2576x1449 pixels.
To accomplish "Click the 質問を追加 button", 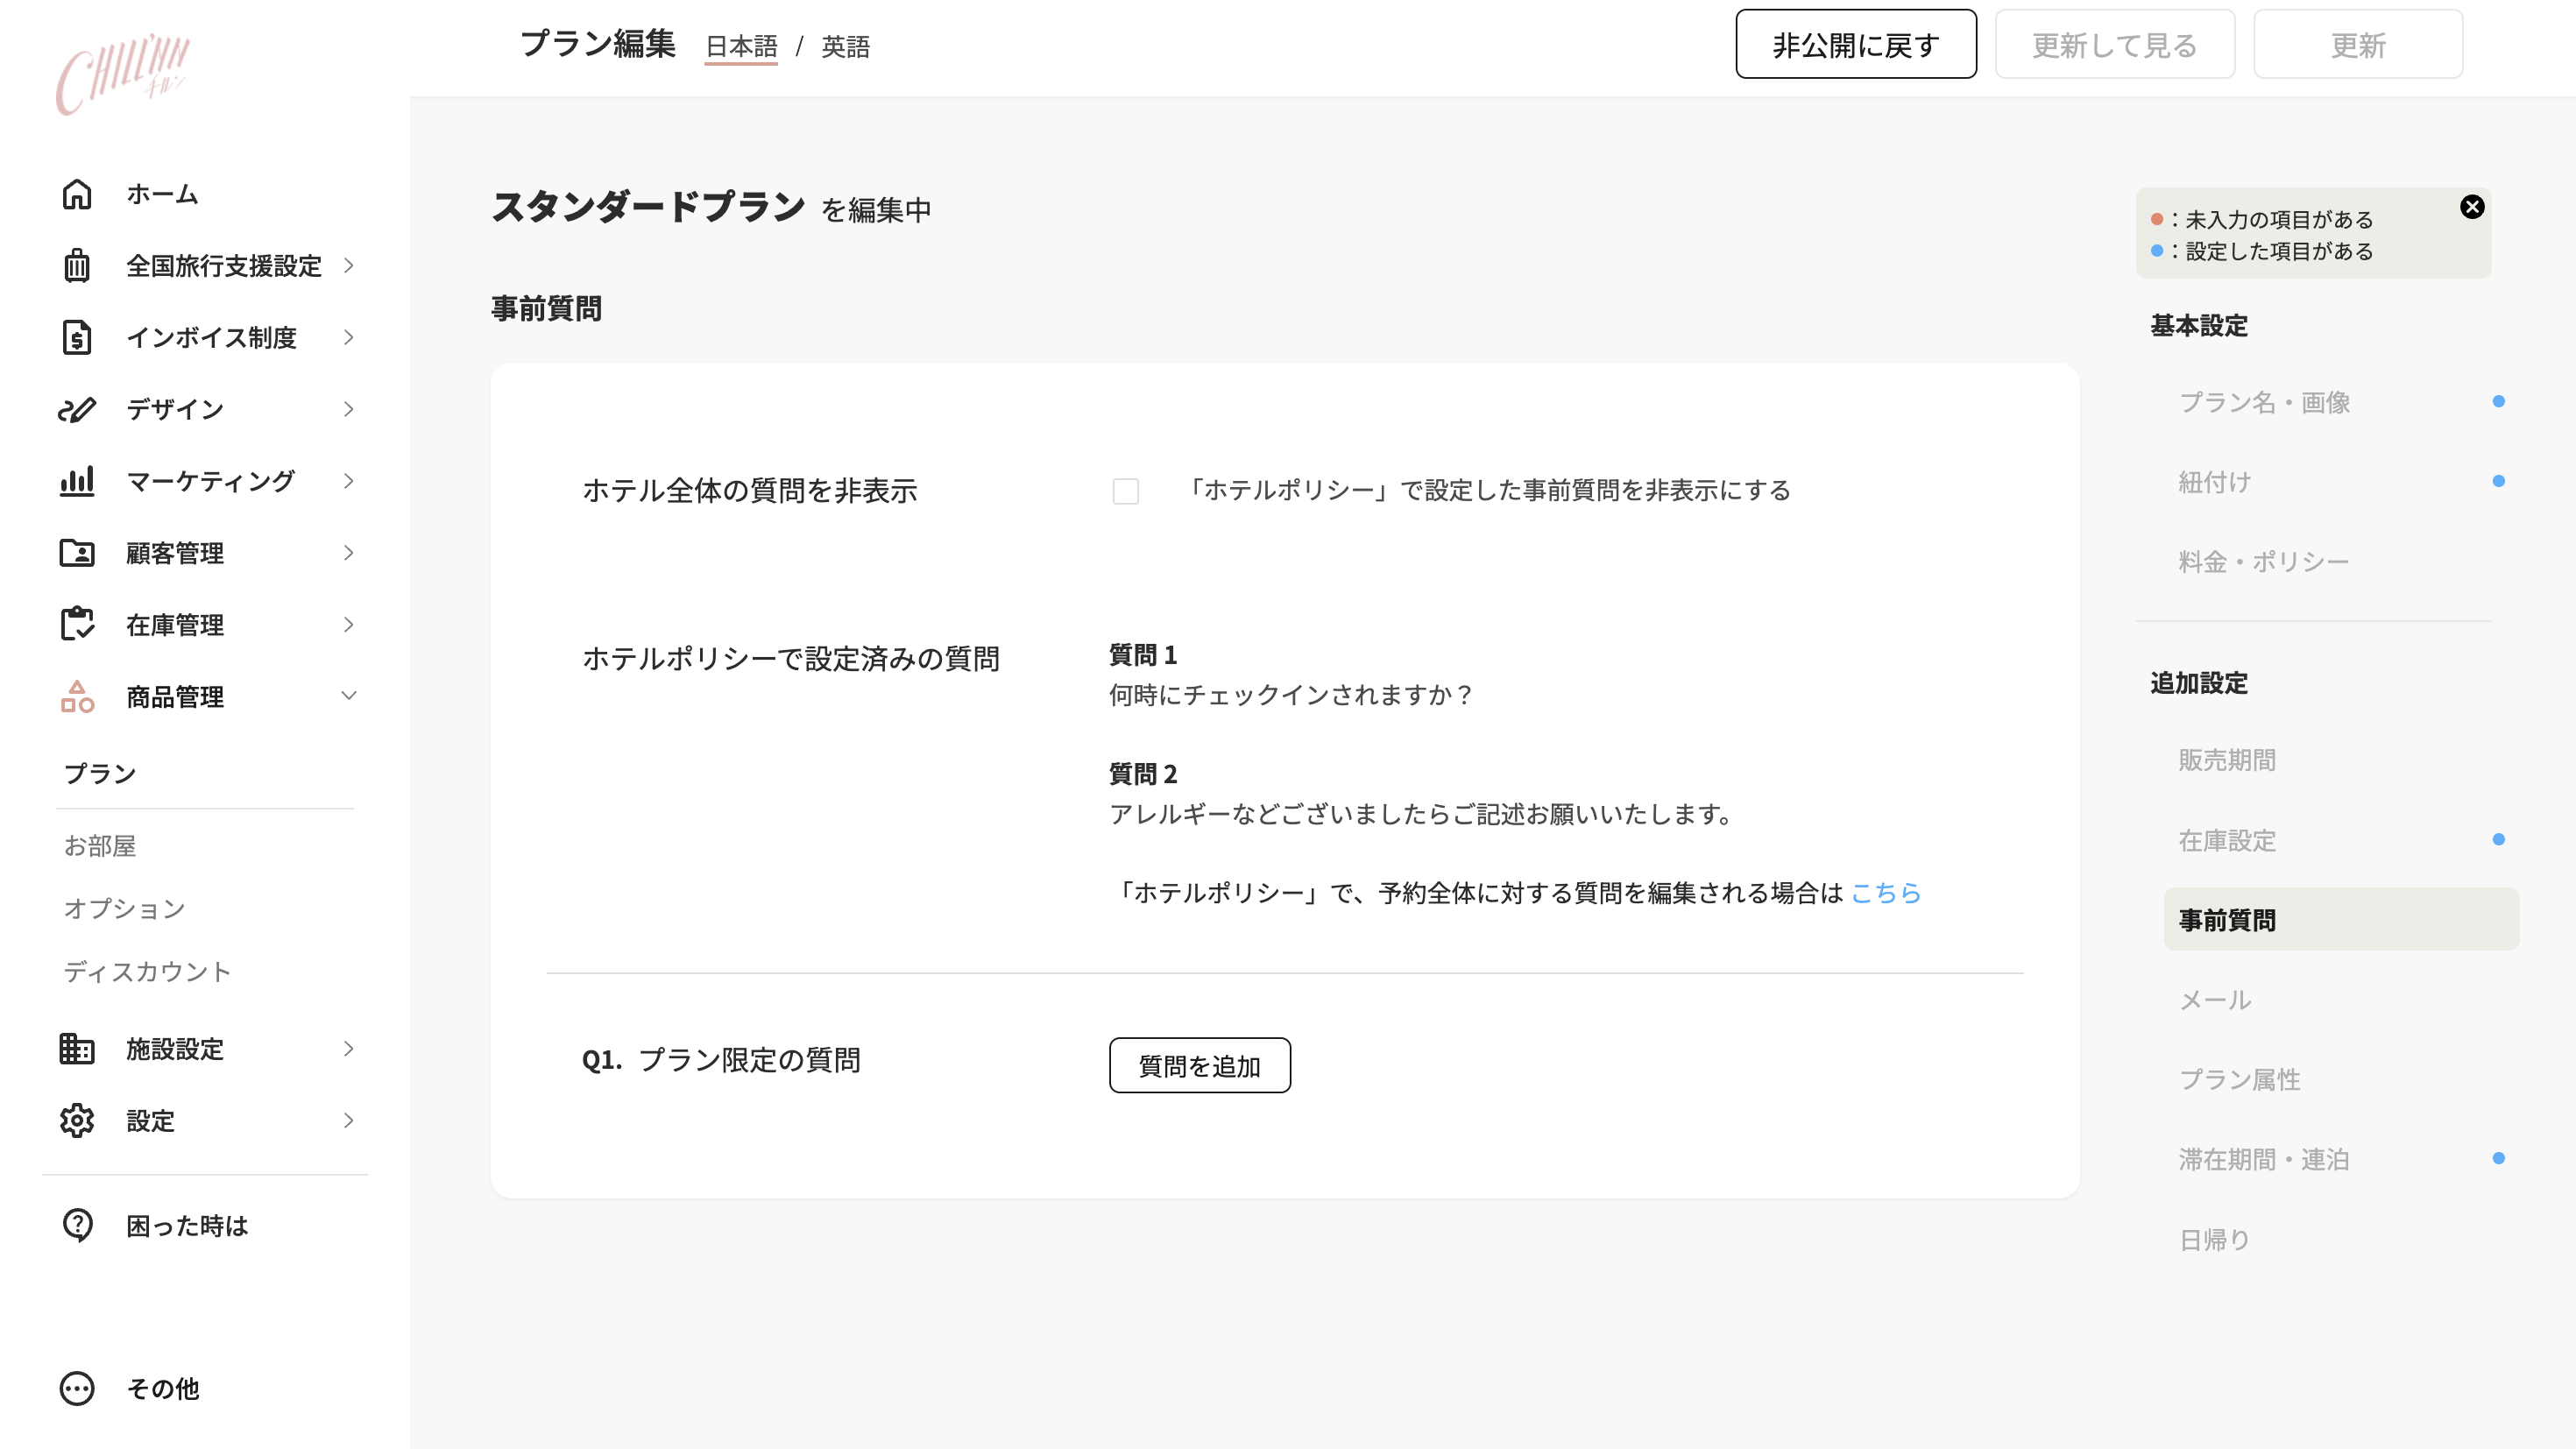I will pyautogui.click(x=1199, y=1065).
